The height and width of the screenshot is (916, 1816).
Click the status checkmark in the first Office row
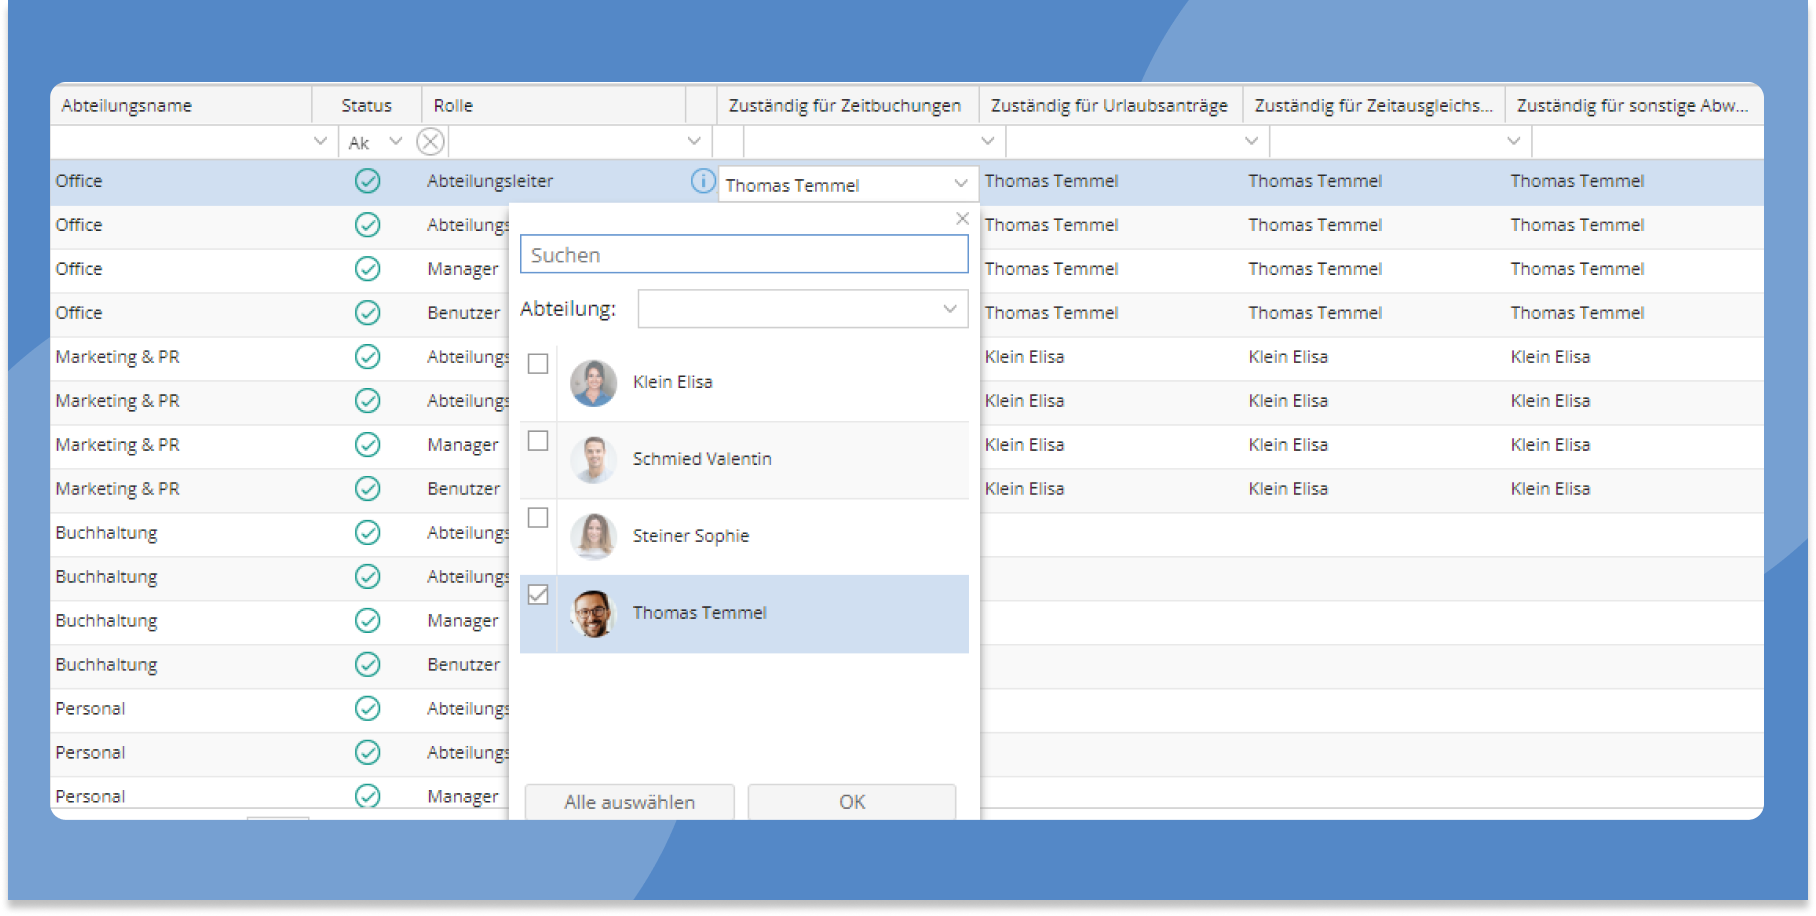point(367,181)
